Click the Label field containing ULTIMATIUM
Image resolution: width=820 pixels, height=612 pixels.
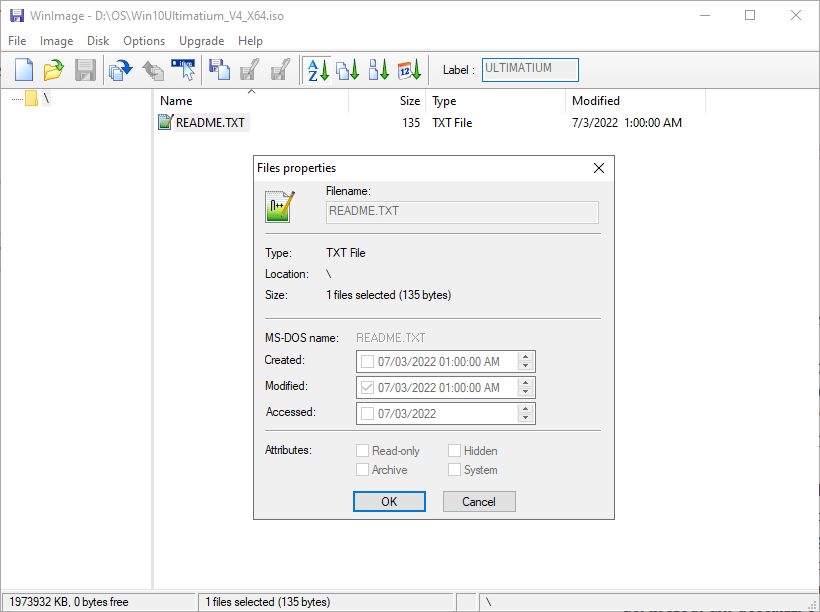(x=530, y=70)
